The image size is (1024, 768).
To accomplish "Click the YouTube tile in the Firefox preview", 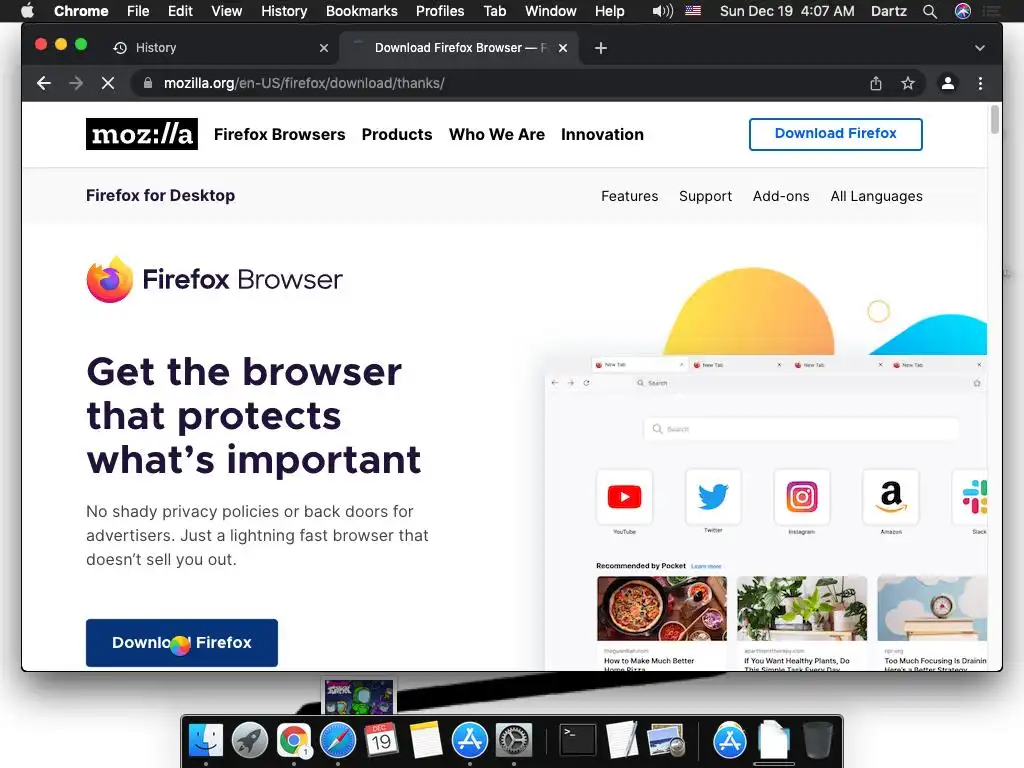I will click(624, 497).
